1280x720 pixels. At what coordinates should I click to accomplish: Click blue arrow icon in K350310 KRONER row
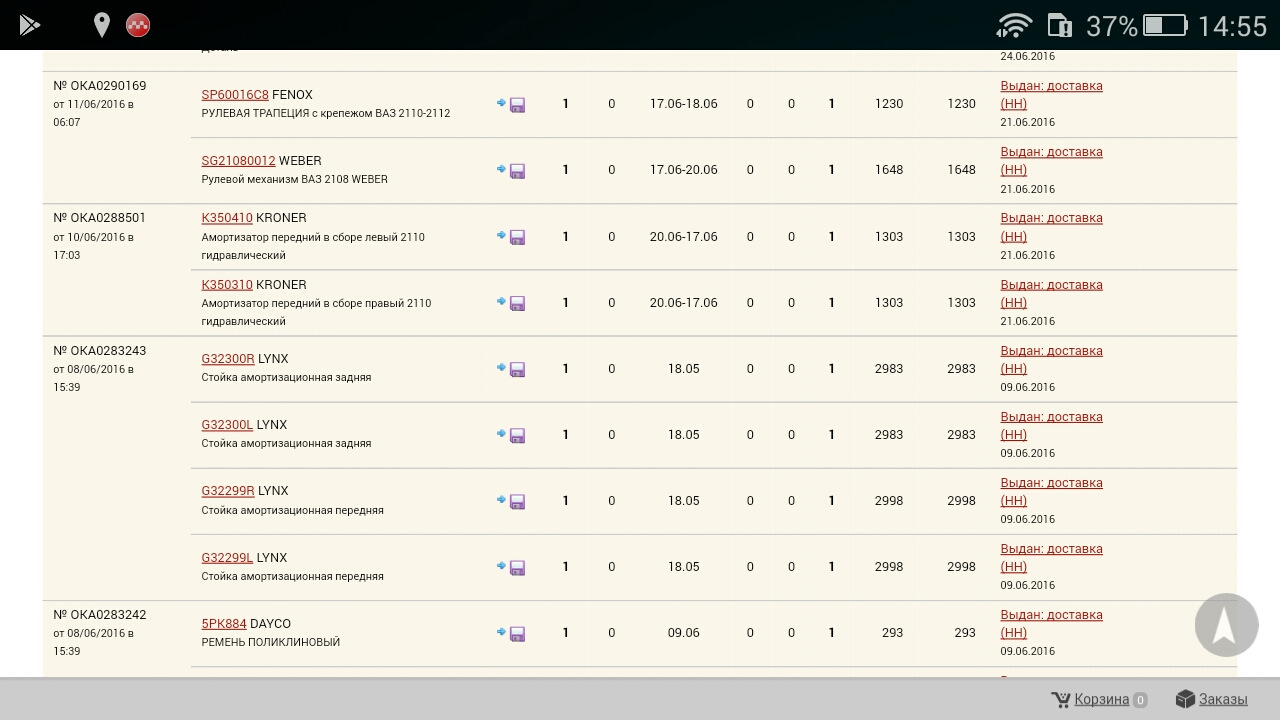pos(501,301)
